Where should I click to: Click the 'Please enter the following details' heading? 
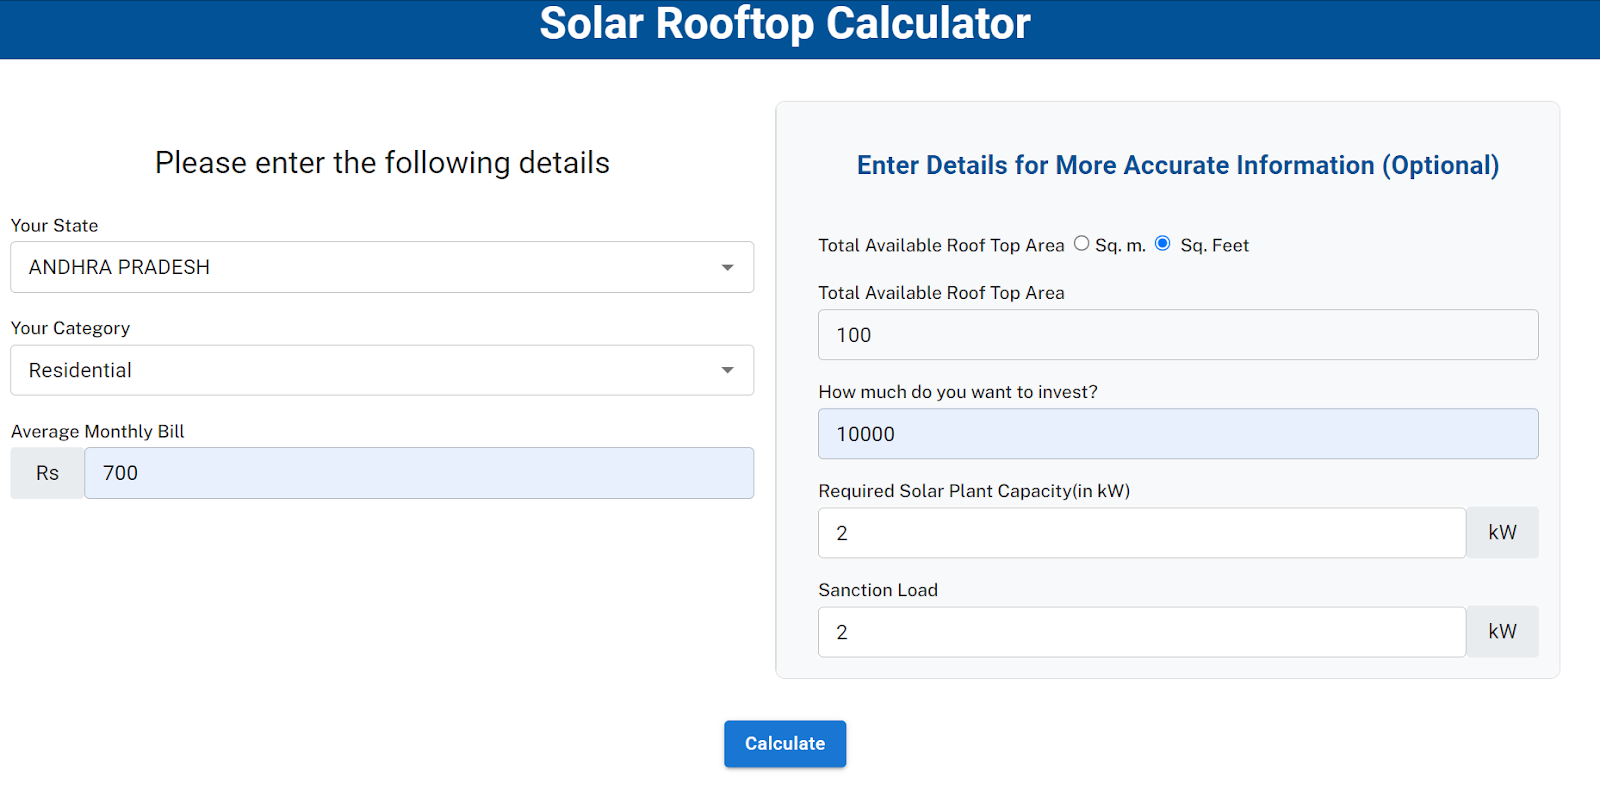coord(382,162)
